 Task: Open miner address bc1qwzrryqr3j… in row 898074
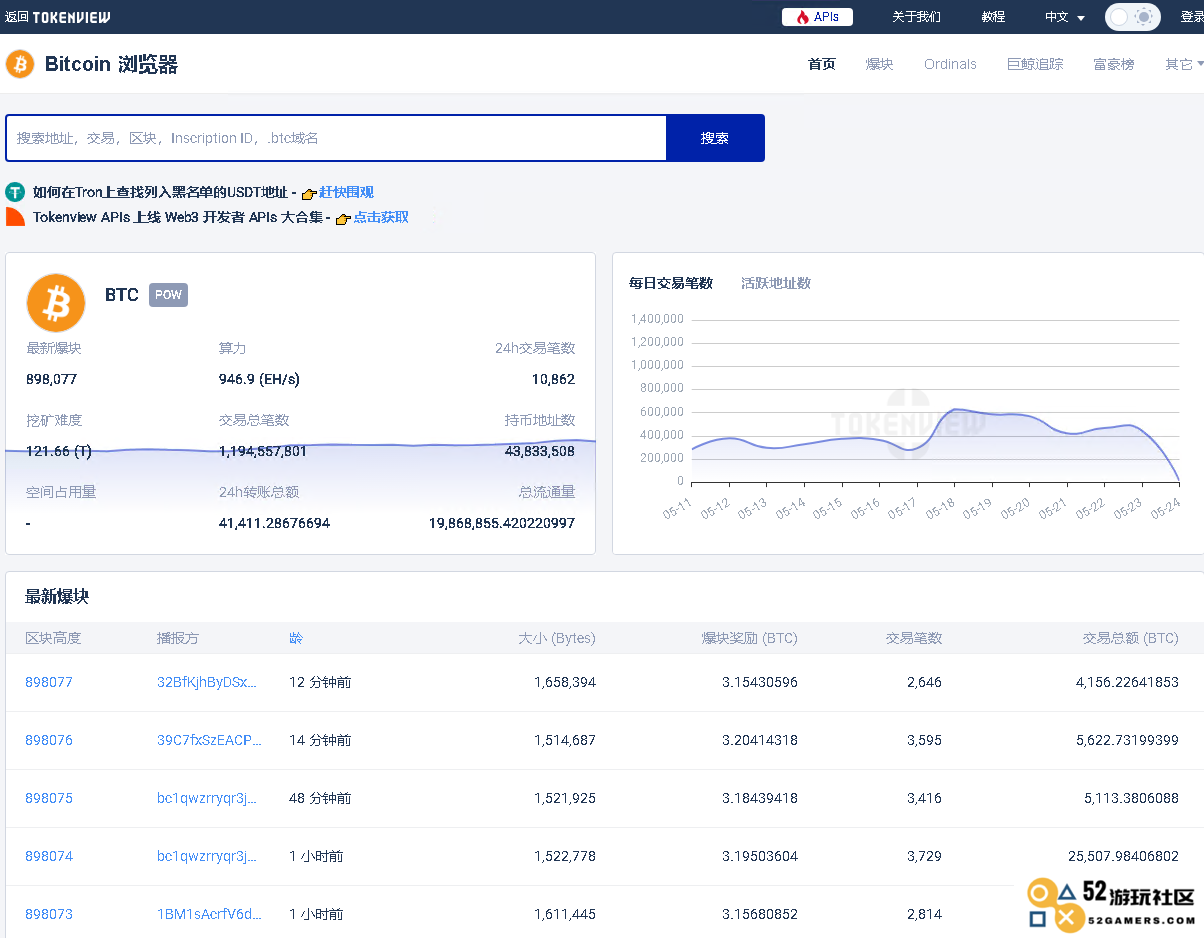pyautogui.click(x=207, y=856)
